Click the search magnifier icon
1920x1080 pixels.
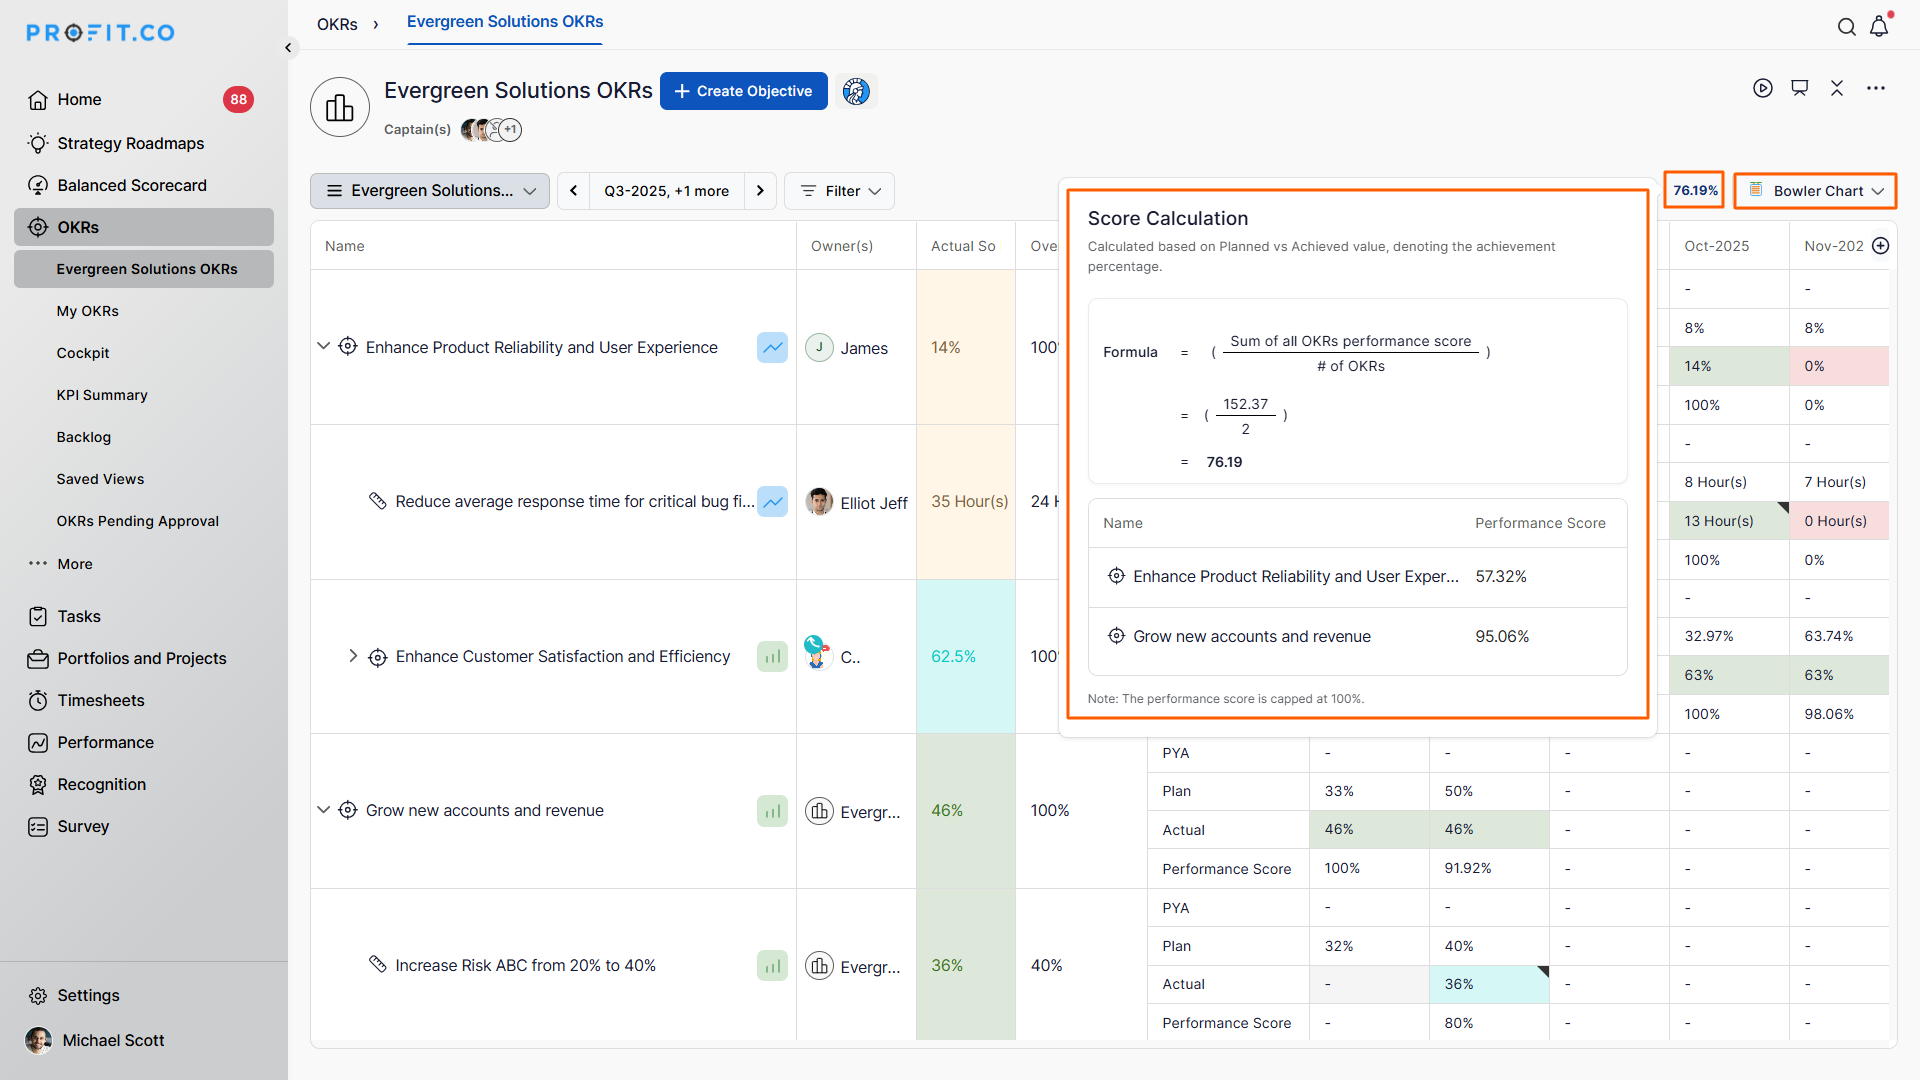(1846, 27)
